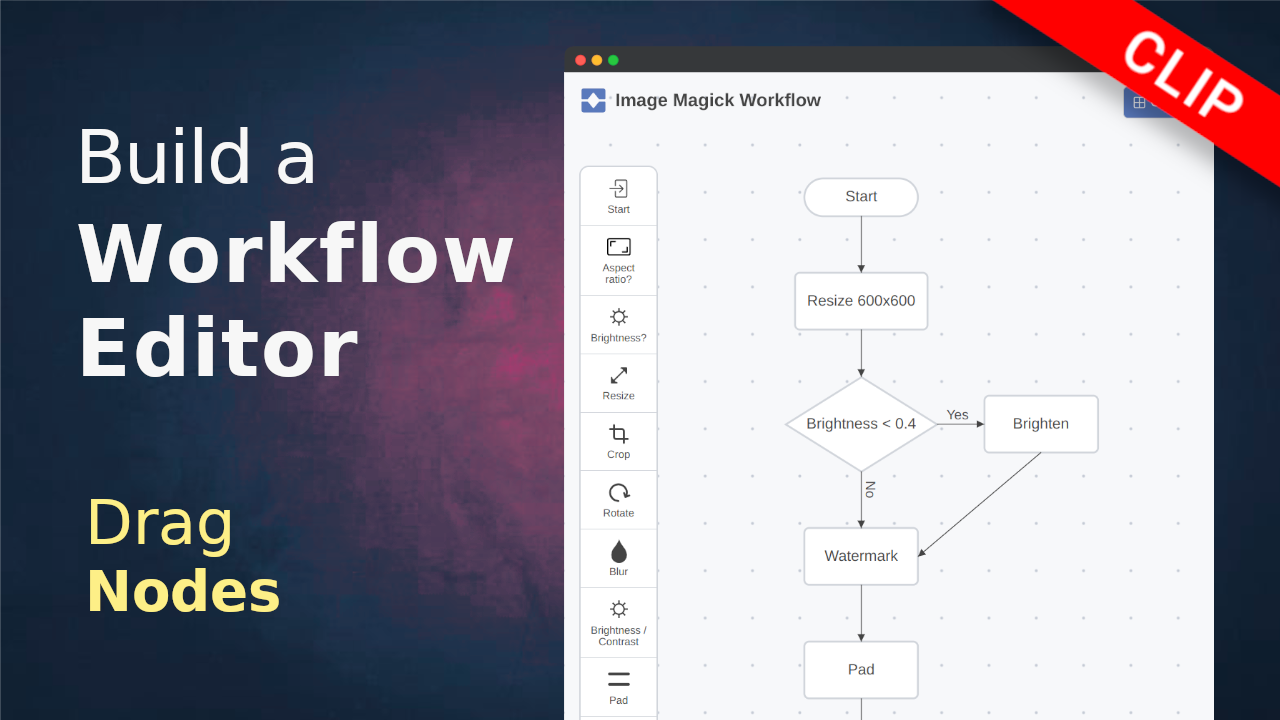This screenshot has height=720, width=1280.
Task: Click the Pad node on canvas
Action: pyautogui.click(x=860, y=670)
